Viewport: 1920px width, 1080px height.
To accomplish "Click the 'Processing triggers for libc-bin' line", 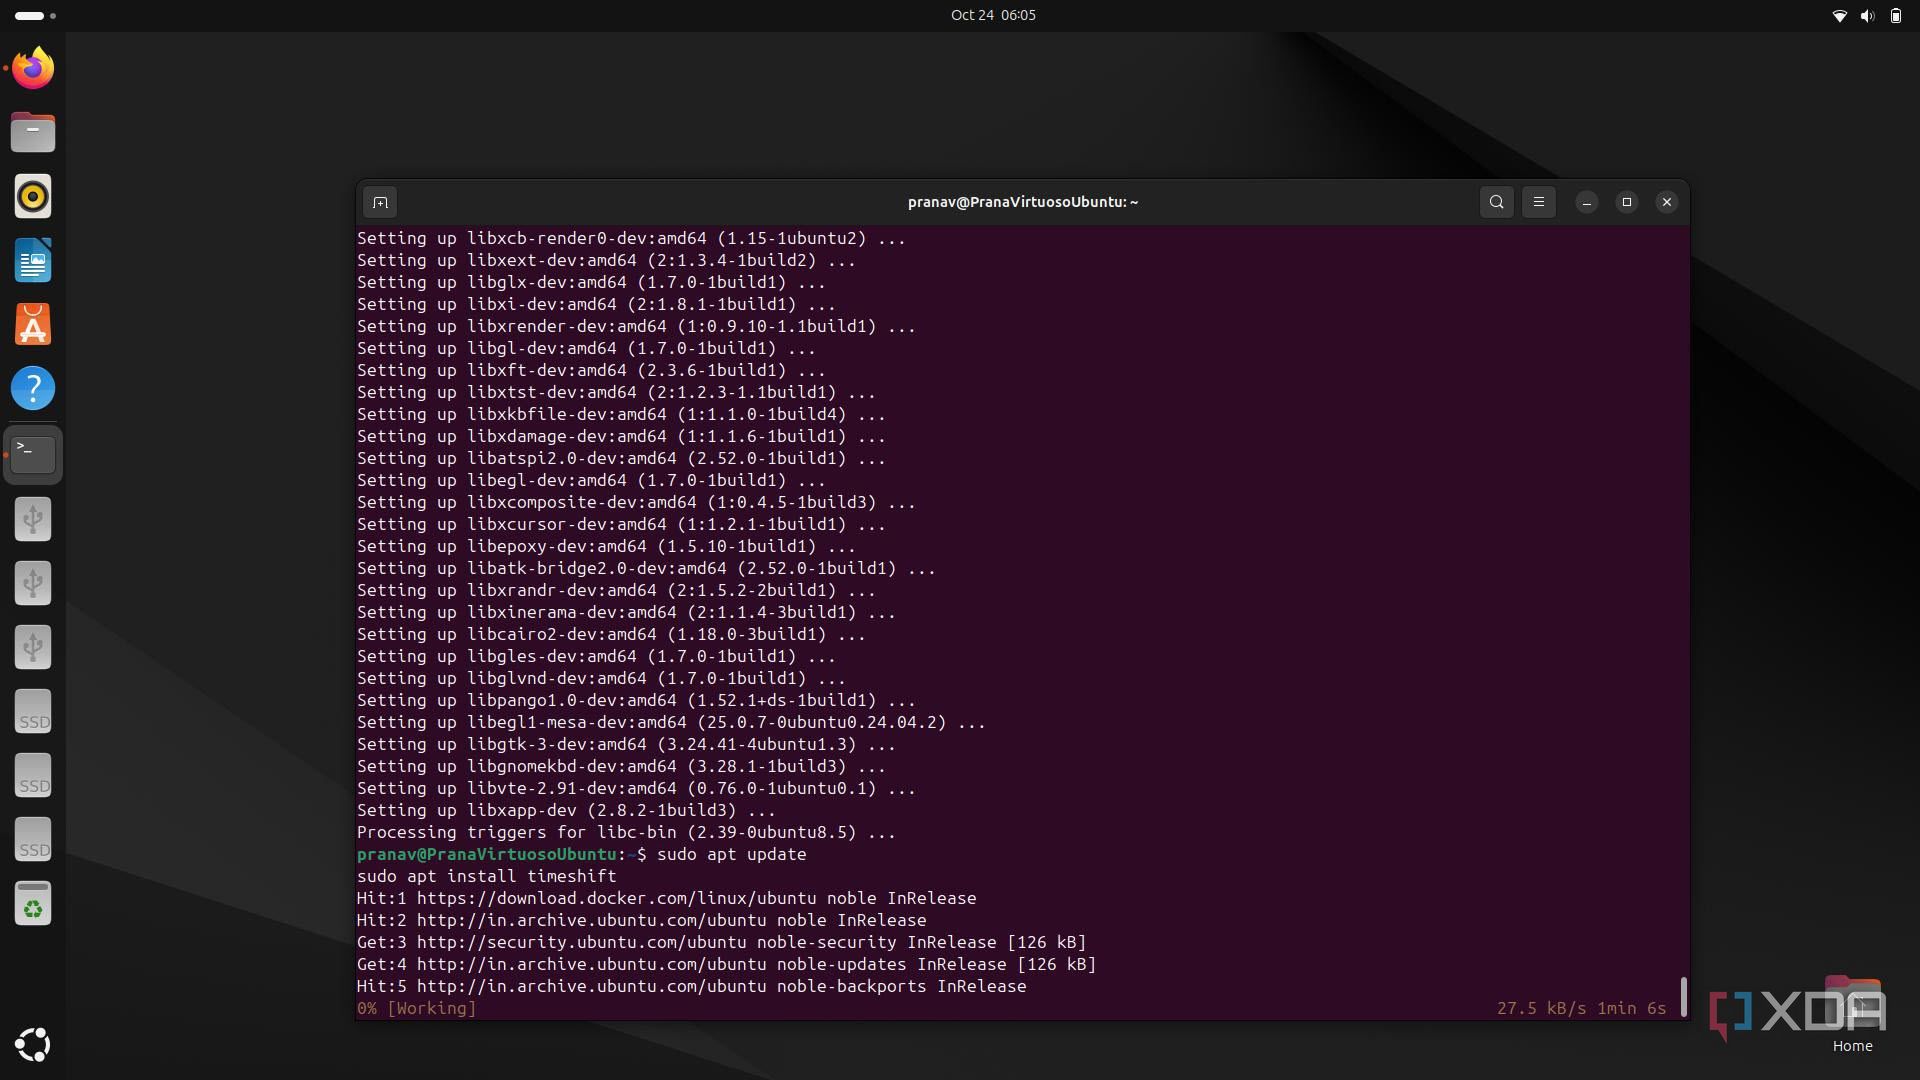I will point(627,832).
